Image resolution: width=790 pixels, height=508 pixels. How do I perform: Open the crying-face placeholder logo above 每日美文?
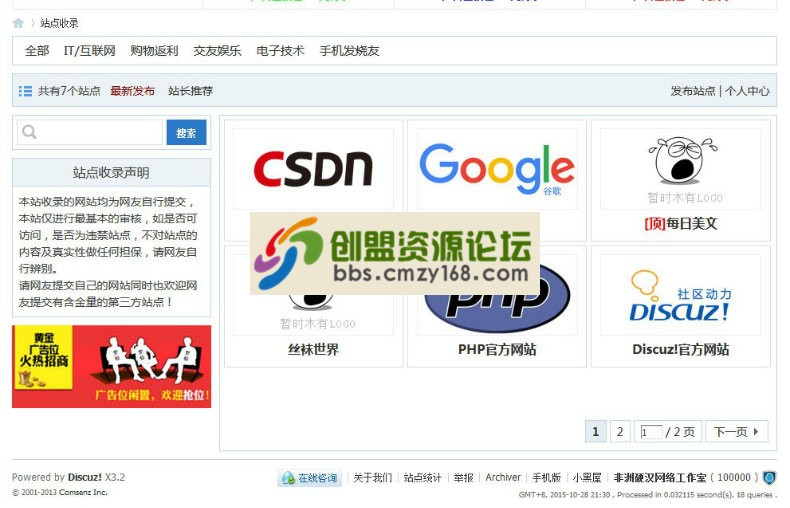(681, 169)
